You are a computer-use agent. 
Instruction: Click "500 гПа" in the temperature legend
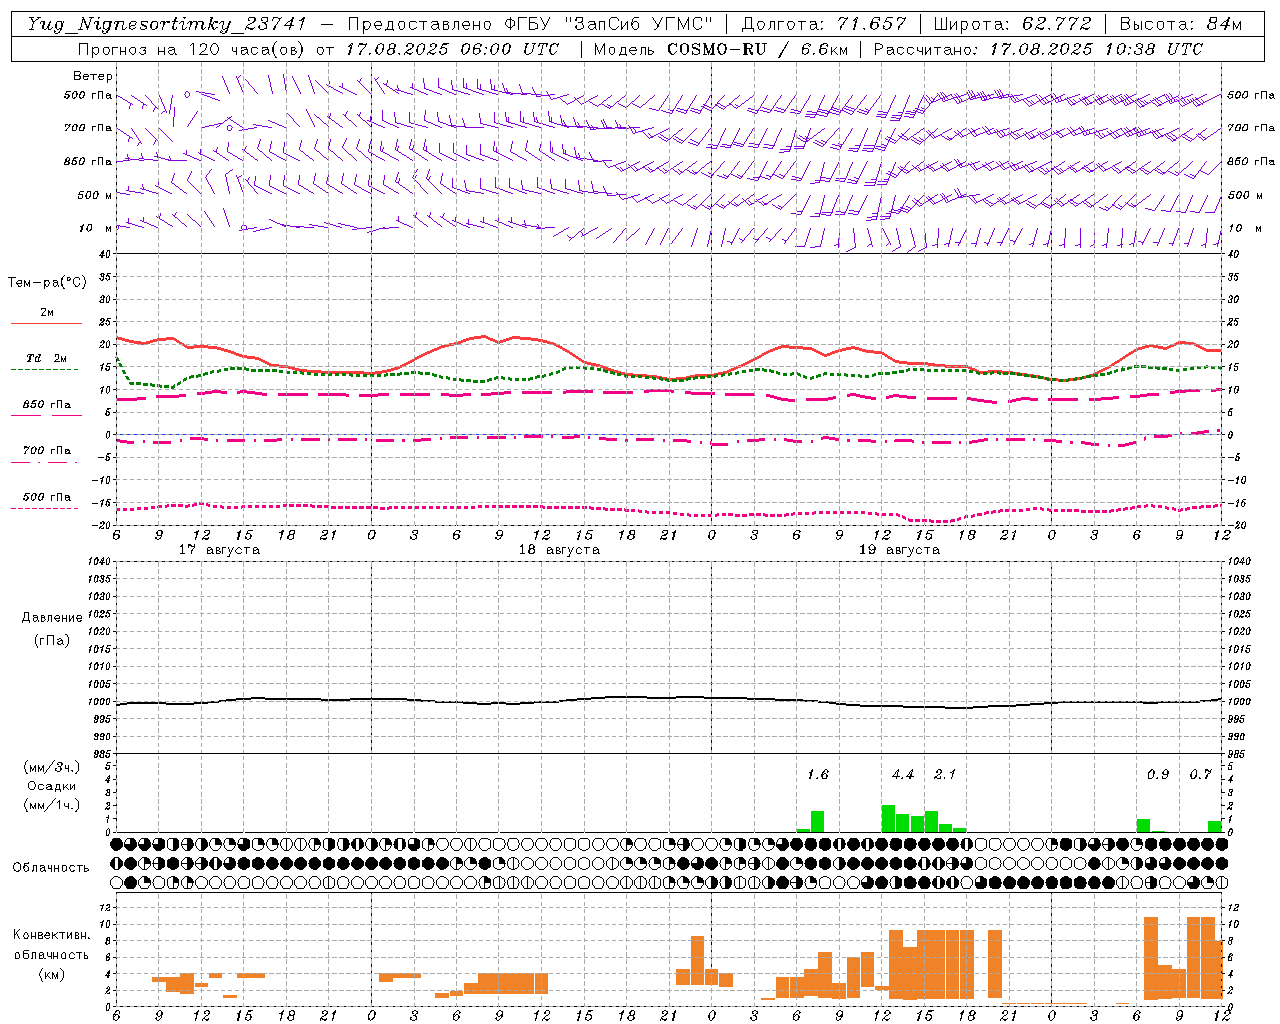[47, 497]
